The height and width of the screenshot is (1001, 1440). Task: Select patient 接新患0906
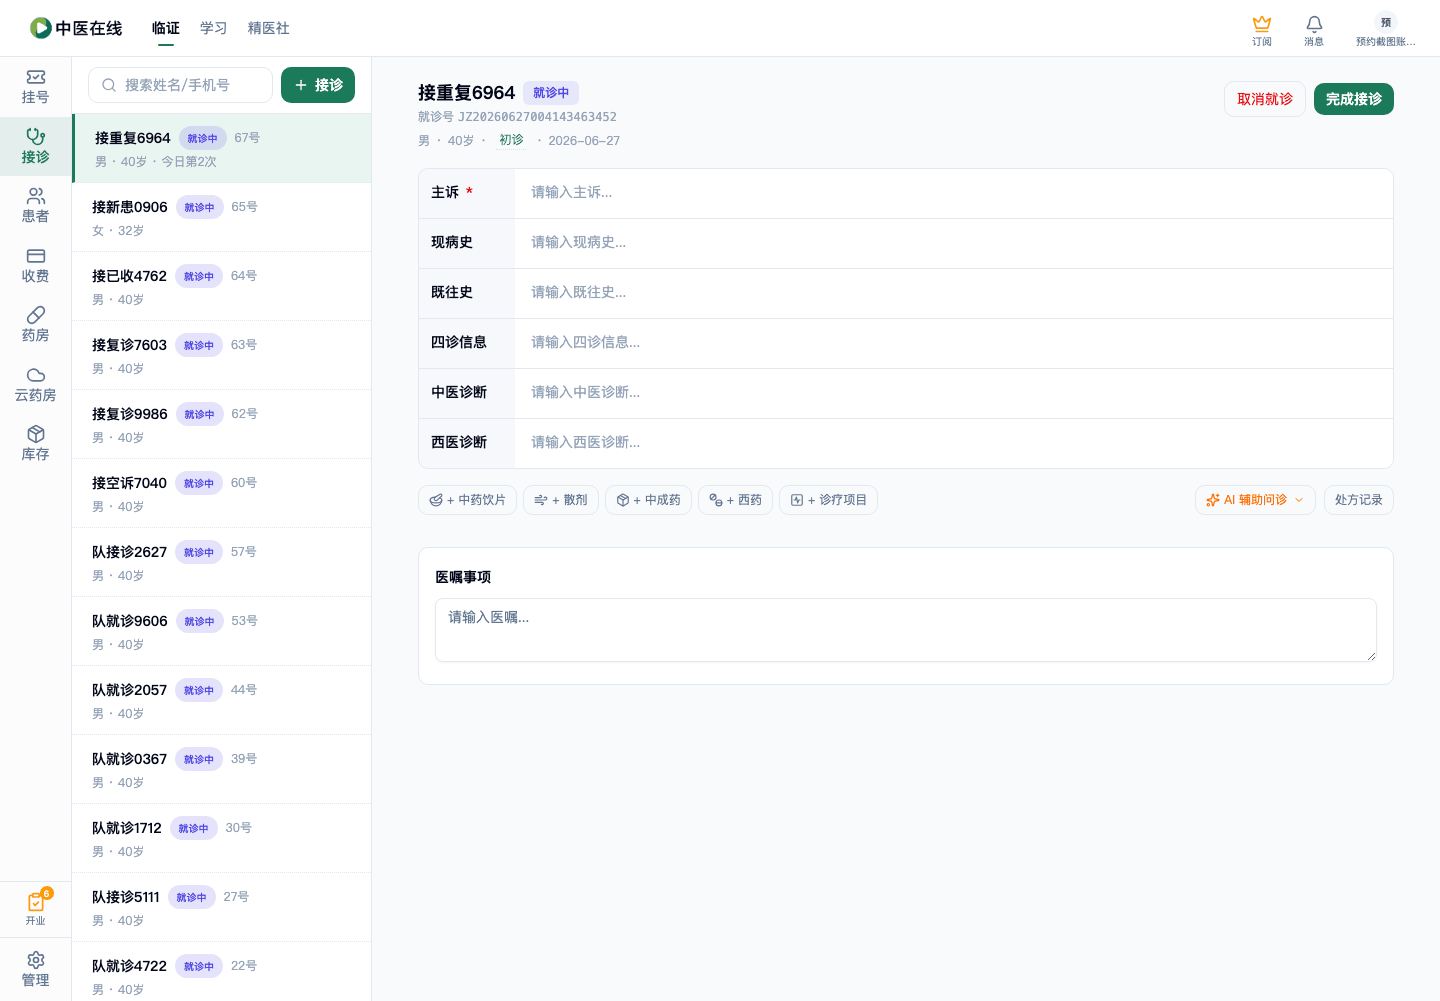point(222,217)
